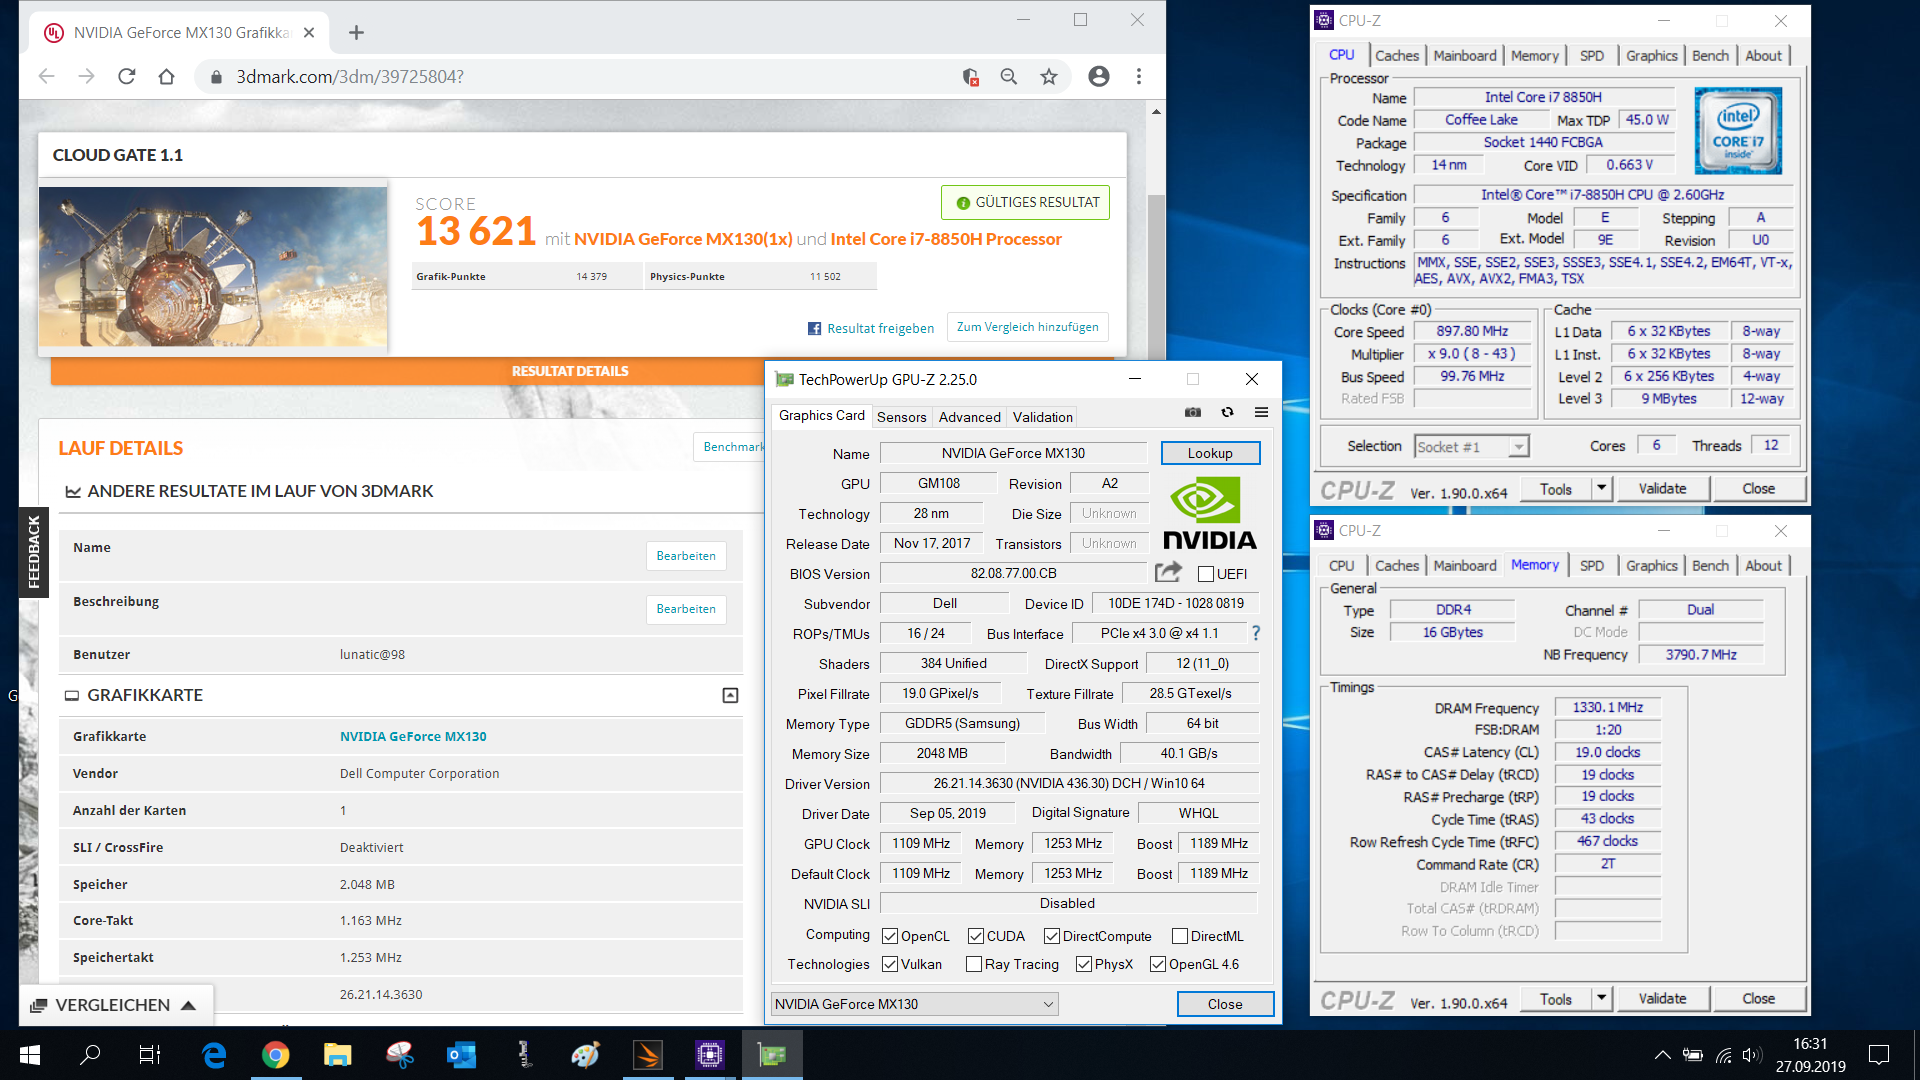Click scrollbar up arrow on webpage
Image resolution: width=1920 pixels, height=1080 pixels.
[x=1156, y=111]
